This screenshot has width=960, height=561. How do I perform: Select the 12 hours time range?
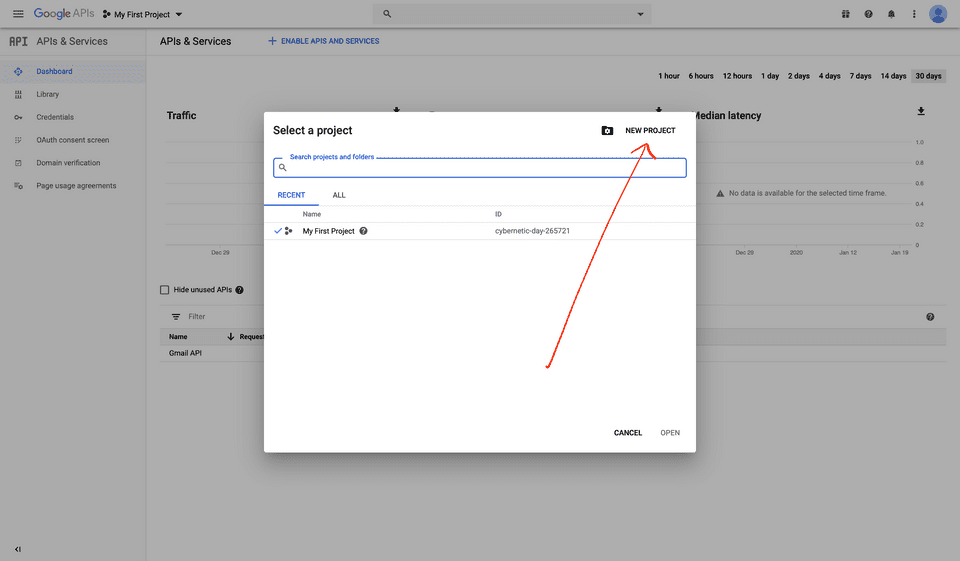click(x=737, y=76)
